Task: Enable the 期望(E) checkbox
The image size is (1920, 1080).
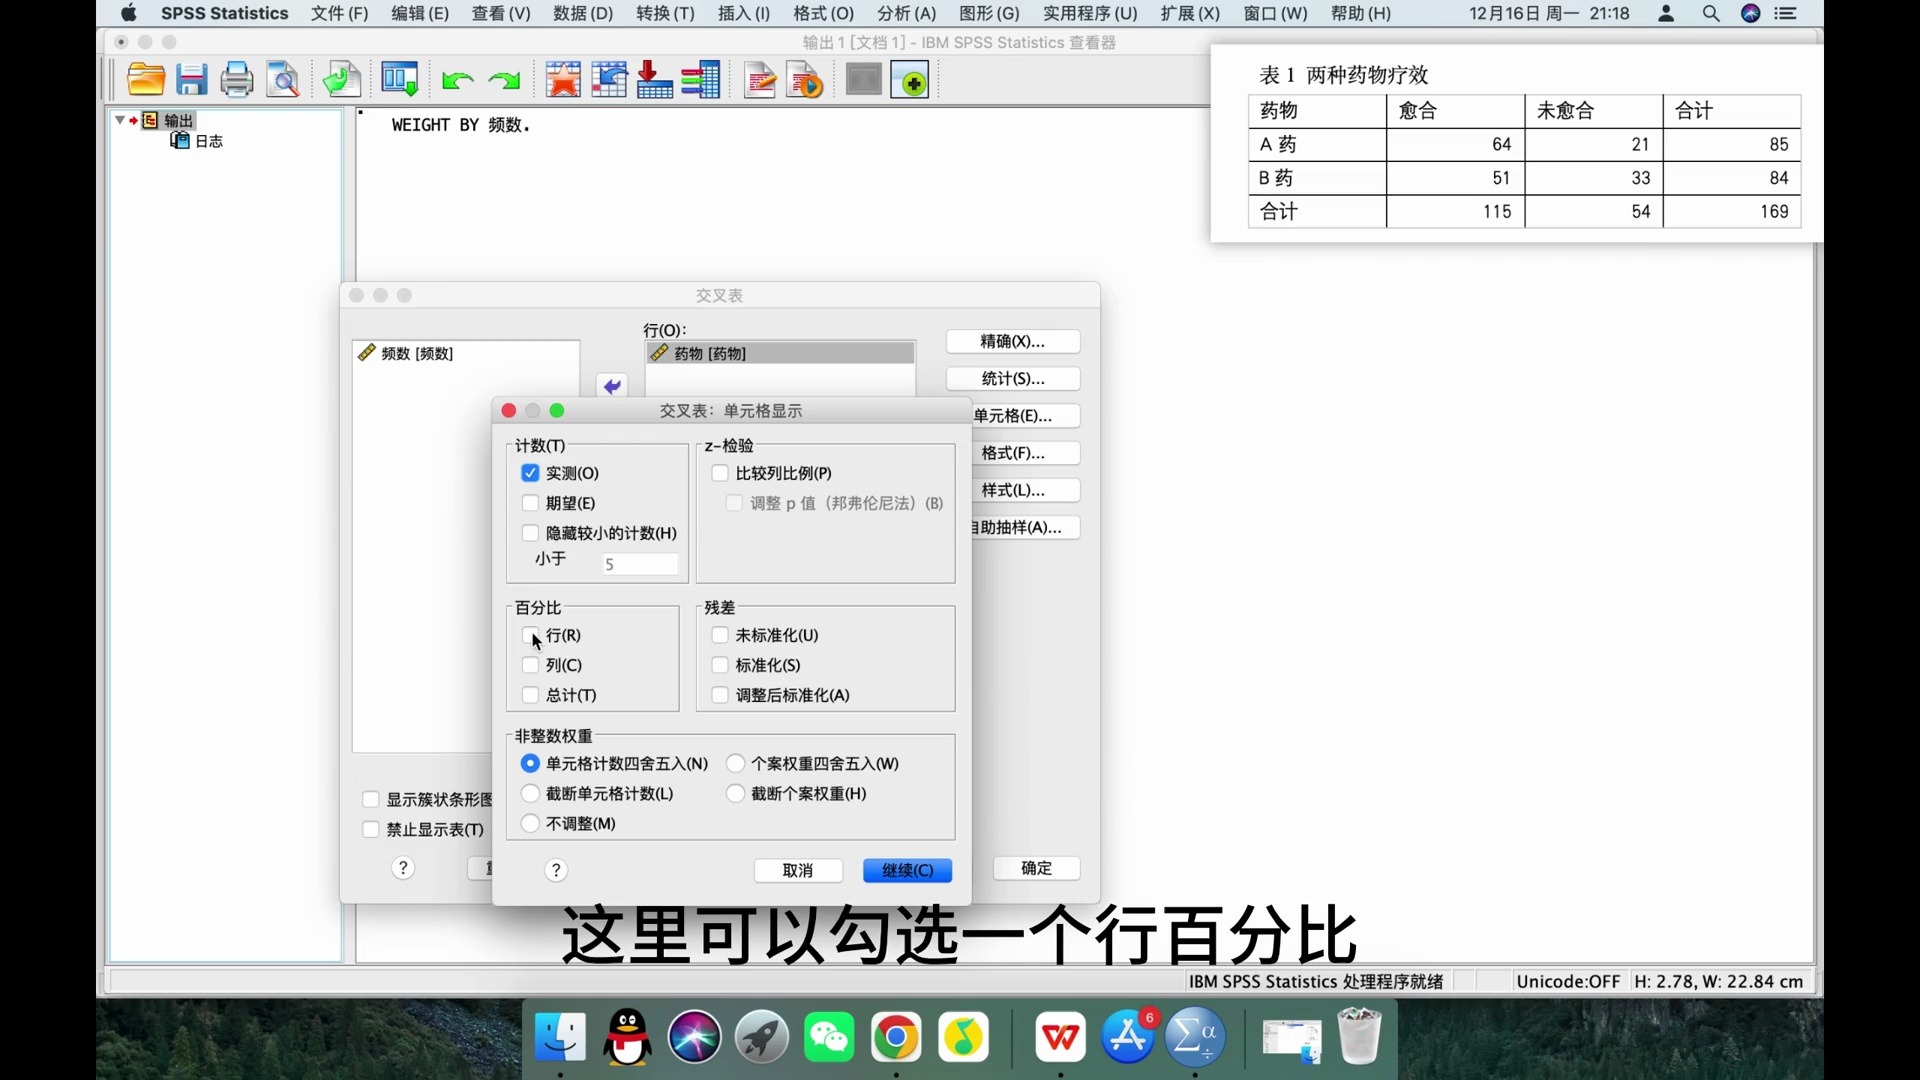Action: pyautogui.click(x=530, y=503)
